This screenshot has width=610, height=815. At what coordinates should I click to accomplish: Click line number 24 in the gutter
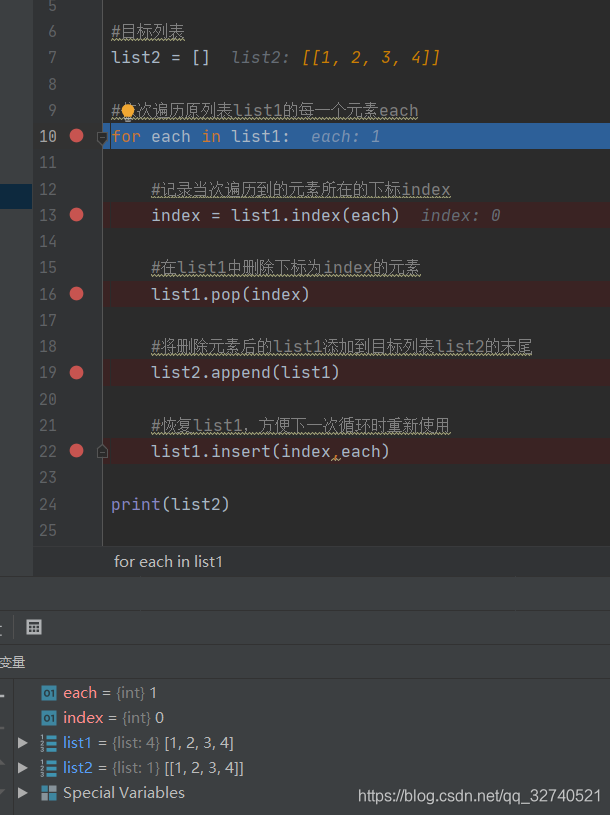48,504
